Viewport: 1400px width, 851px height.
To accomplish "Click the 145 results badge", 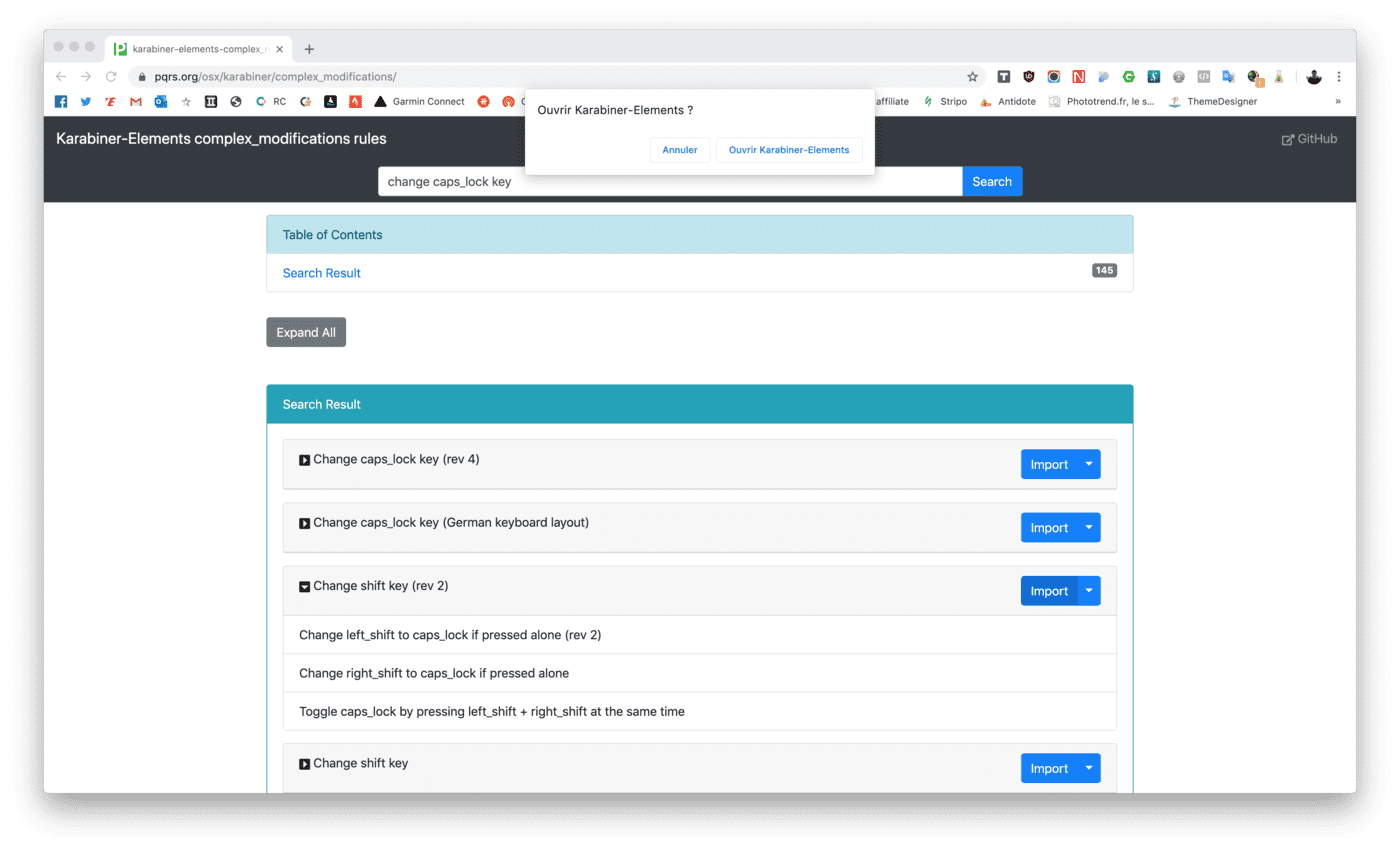I will pos(1104,271).
